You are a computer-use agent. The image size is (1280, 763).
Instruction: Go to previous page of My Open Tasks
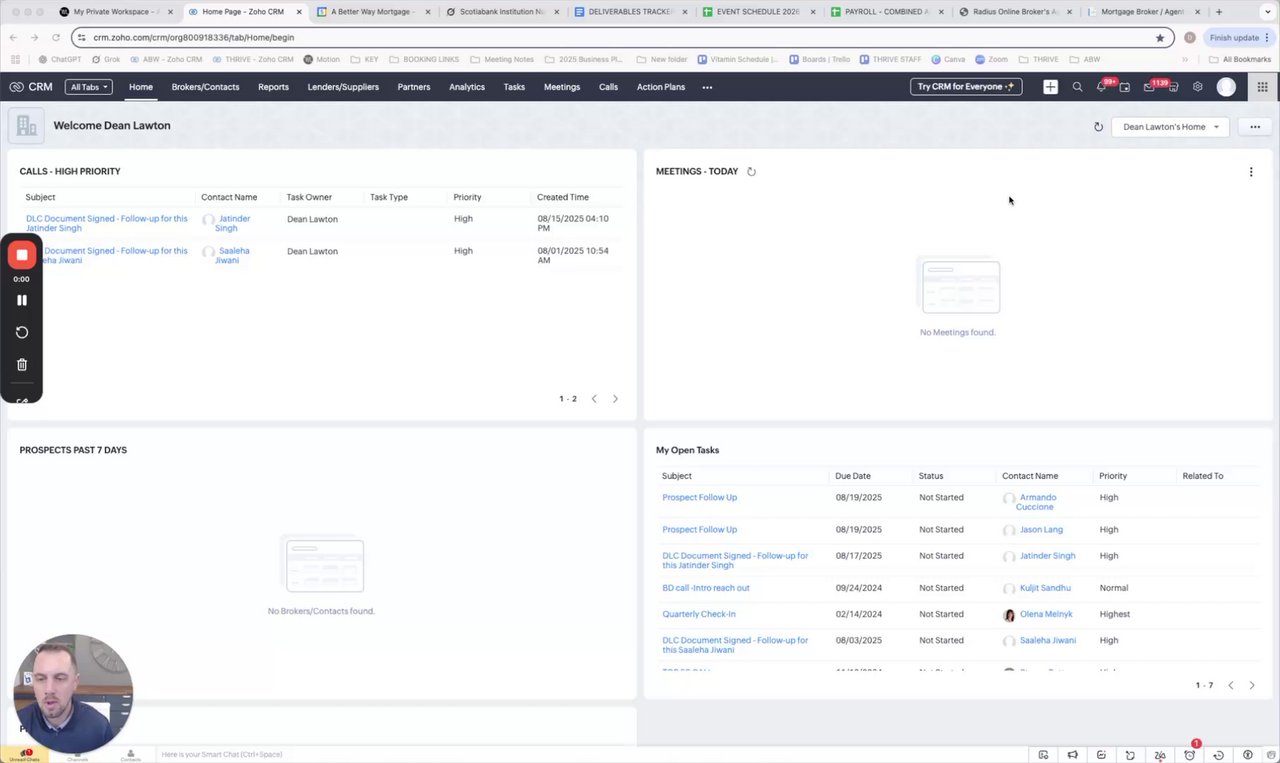[x=1231, y=685]
